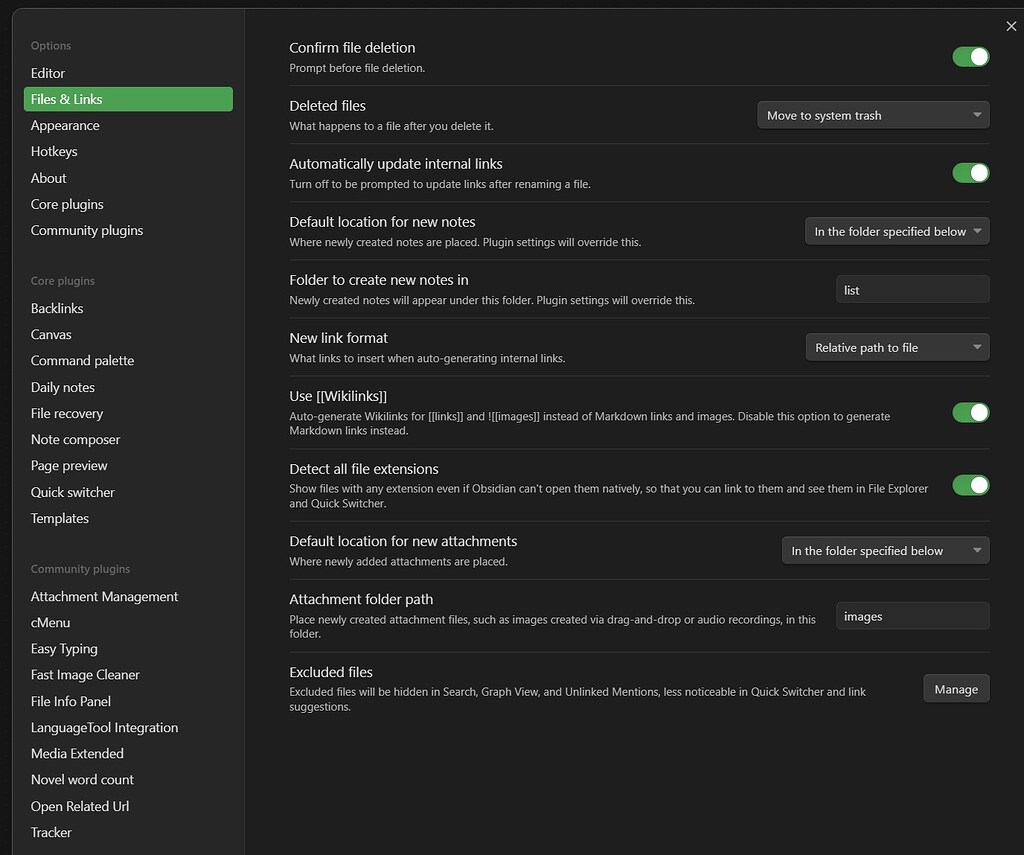Open Daily notes plugin settings
This screenshot has height=855, width=1024.
(62, 387)
